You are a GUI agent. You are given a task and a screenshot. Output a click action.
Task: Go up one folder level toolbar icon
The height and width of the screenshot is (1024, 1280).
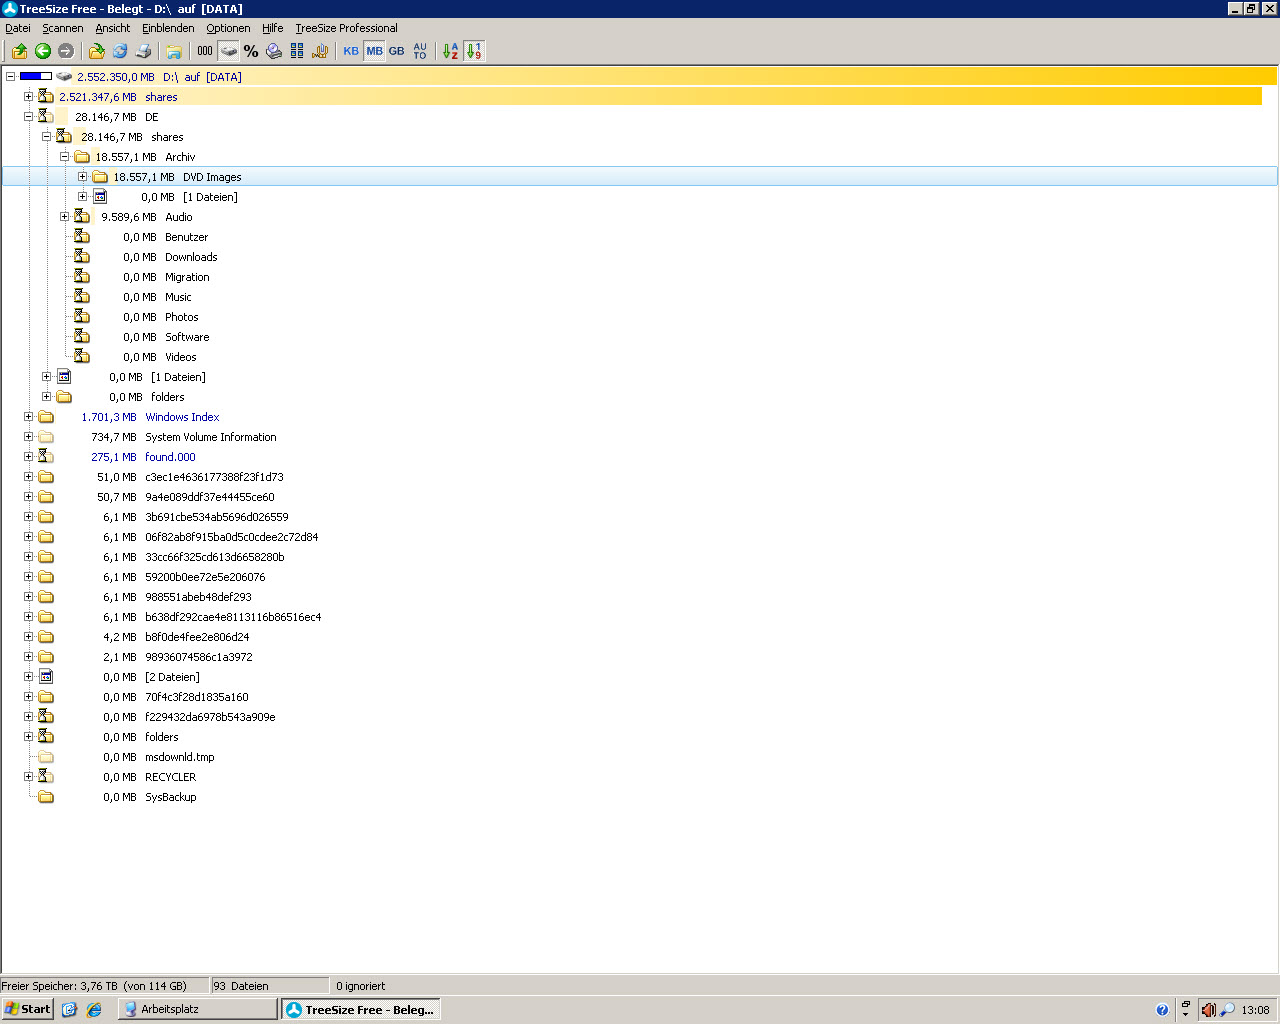click(x=19, y=51)
